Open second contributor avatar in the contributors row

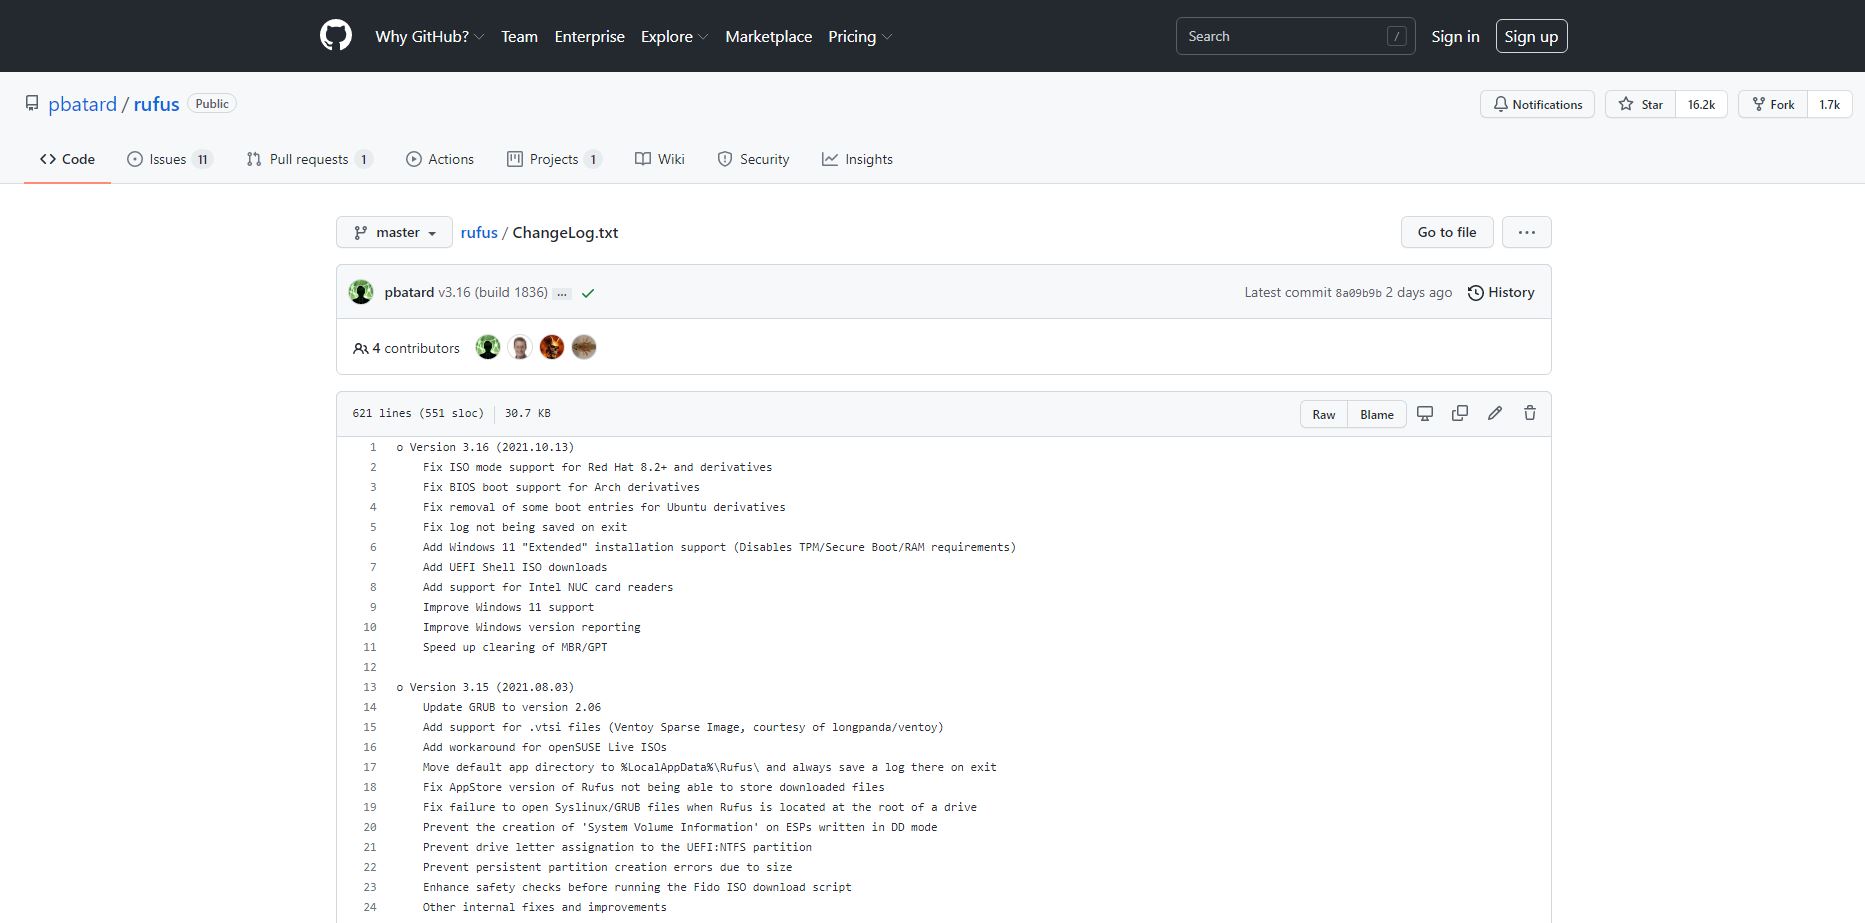click(520, 347)
